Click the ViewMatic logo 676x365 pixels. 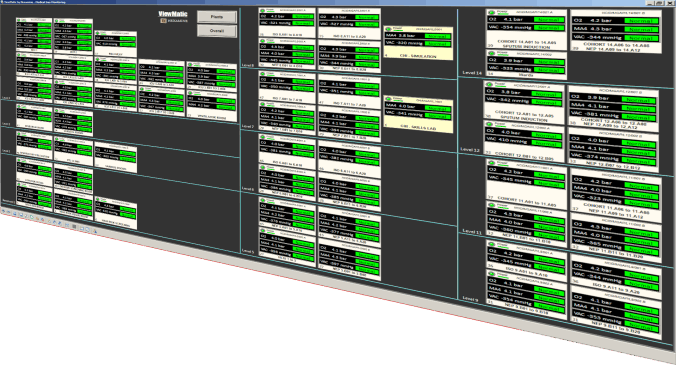(x=173, y=15)
